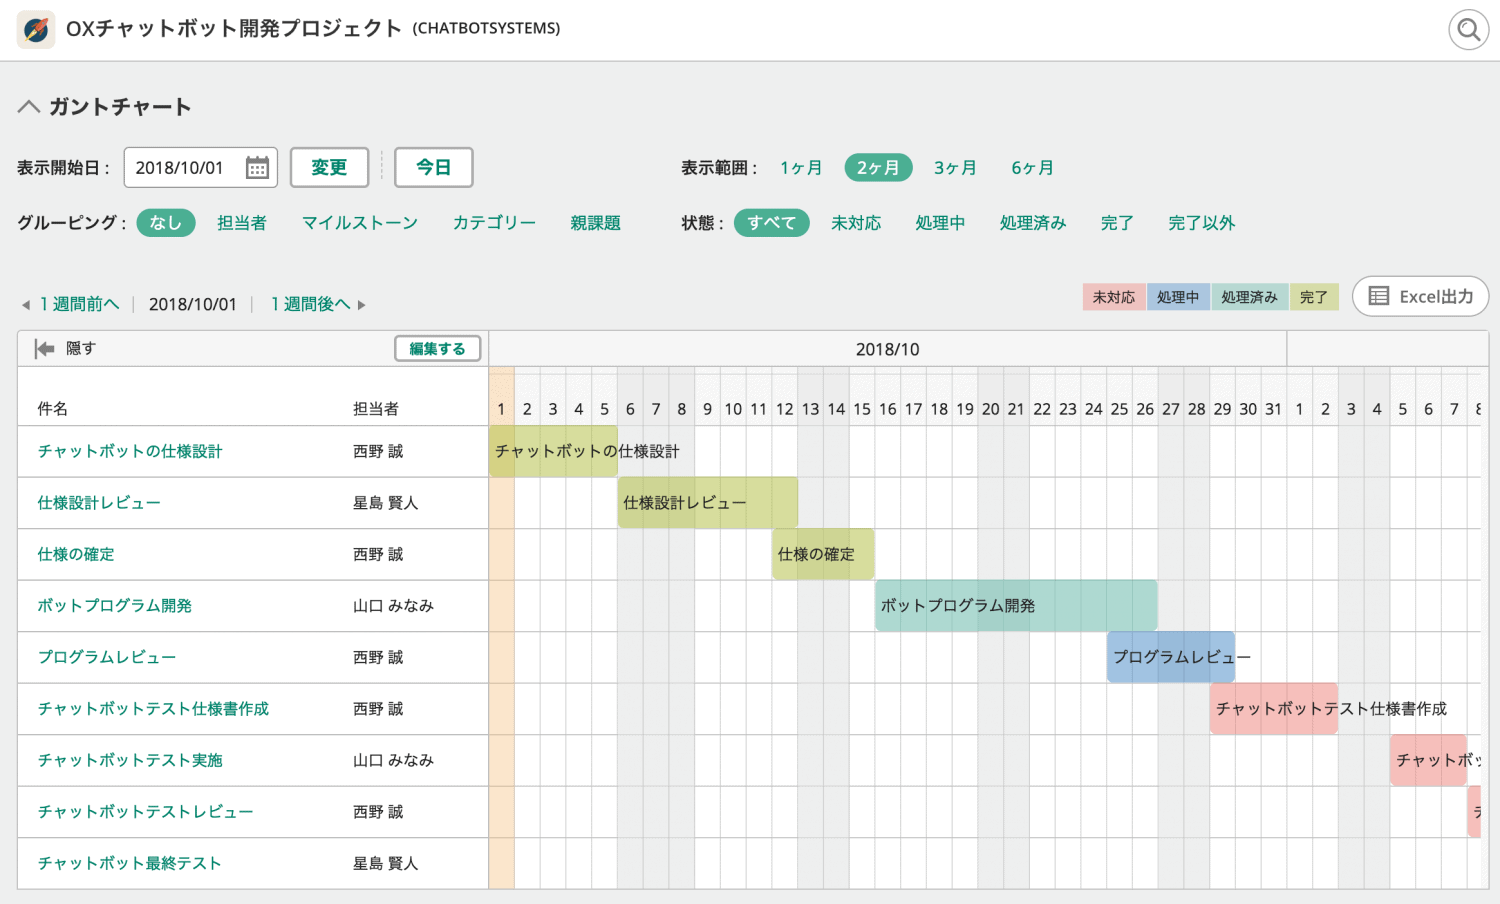Open the calendar date picker icon
The width and height of the screenshot is (1500, 904).
[x=257, y=168]
